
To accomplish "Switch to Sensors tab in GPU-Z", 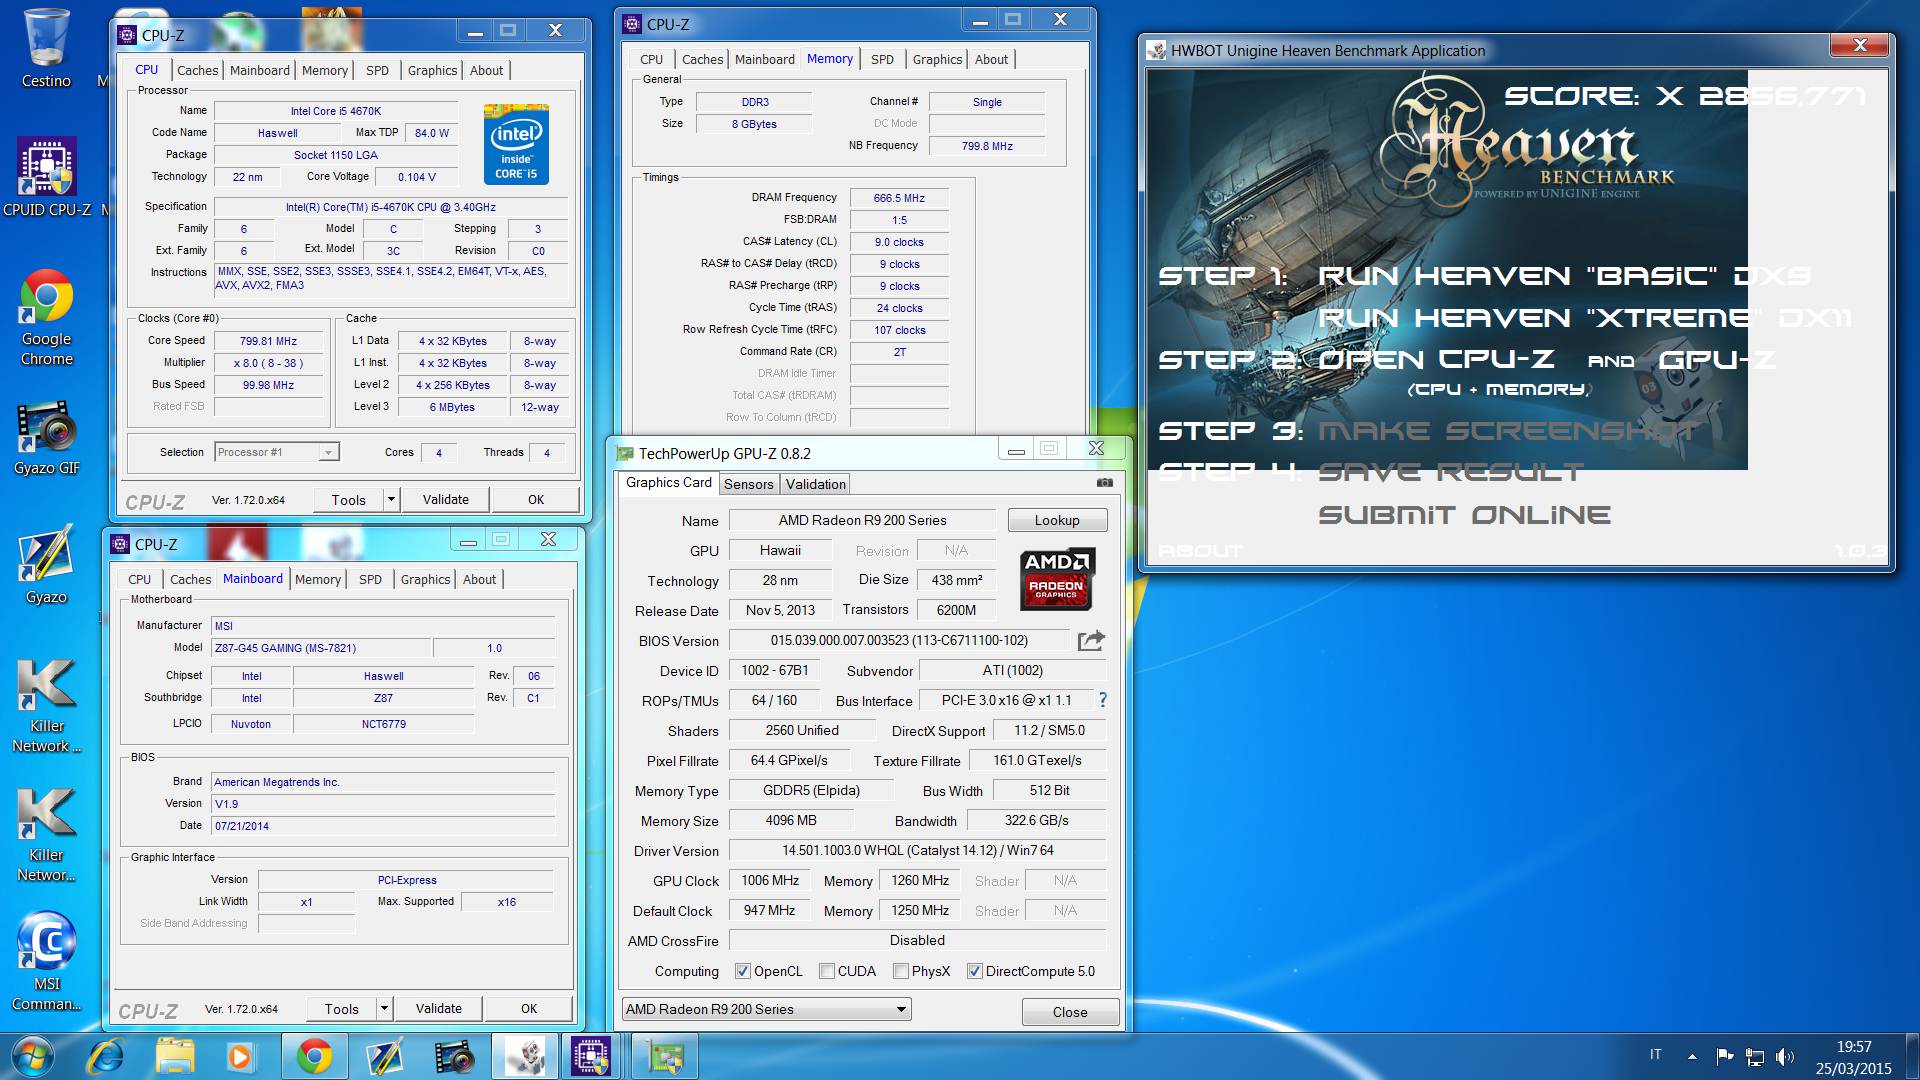I will (748, 484).
